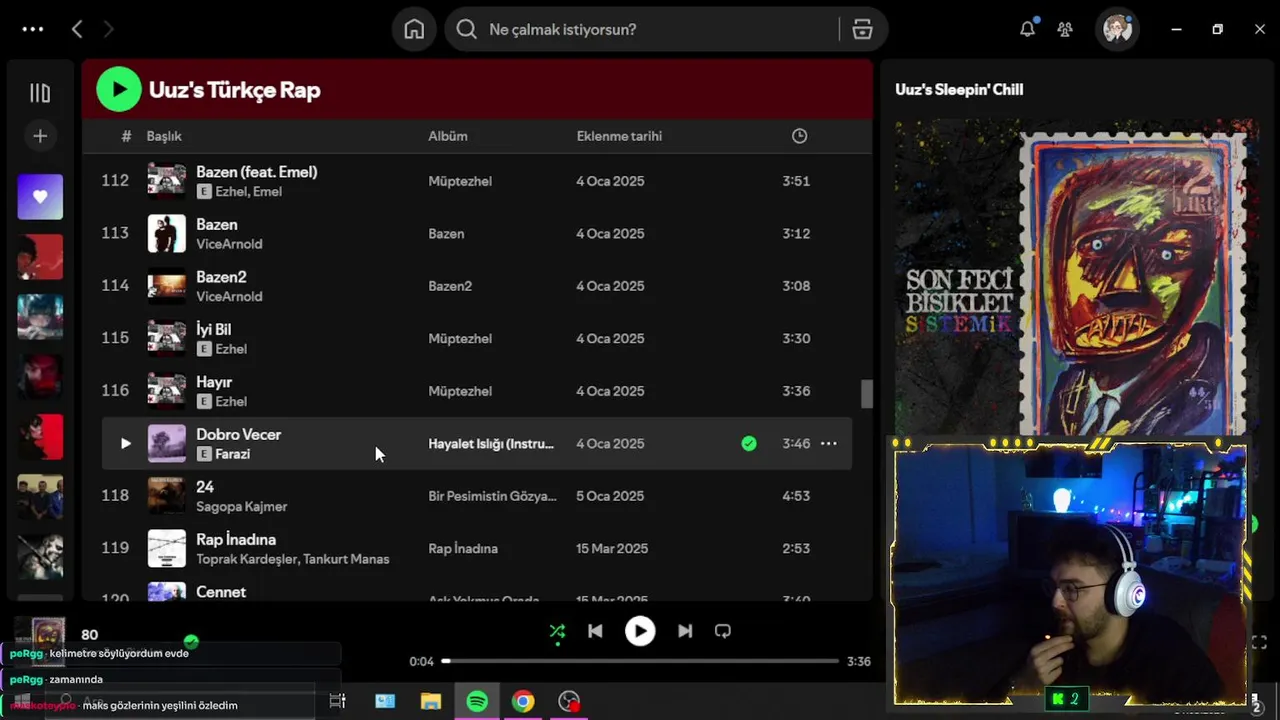This screenshot has width=1280, height=720.
Task: Open album Bir Pesimistin Gözyaşları link
Action: [493, 496]
